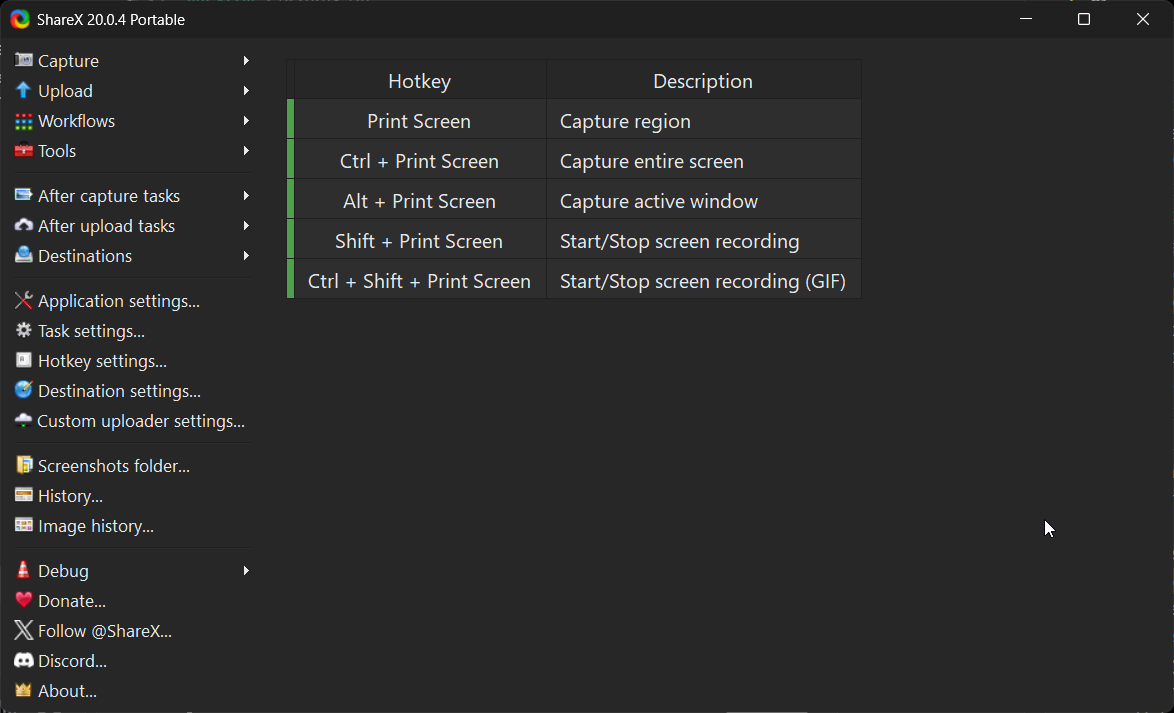Open Application settings
This screenshot has width=1174, height=713.
[133, 300]
